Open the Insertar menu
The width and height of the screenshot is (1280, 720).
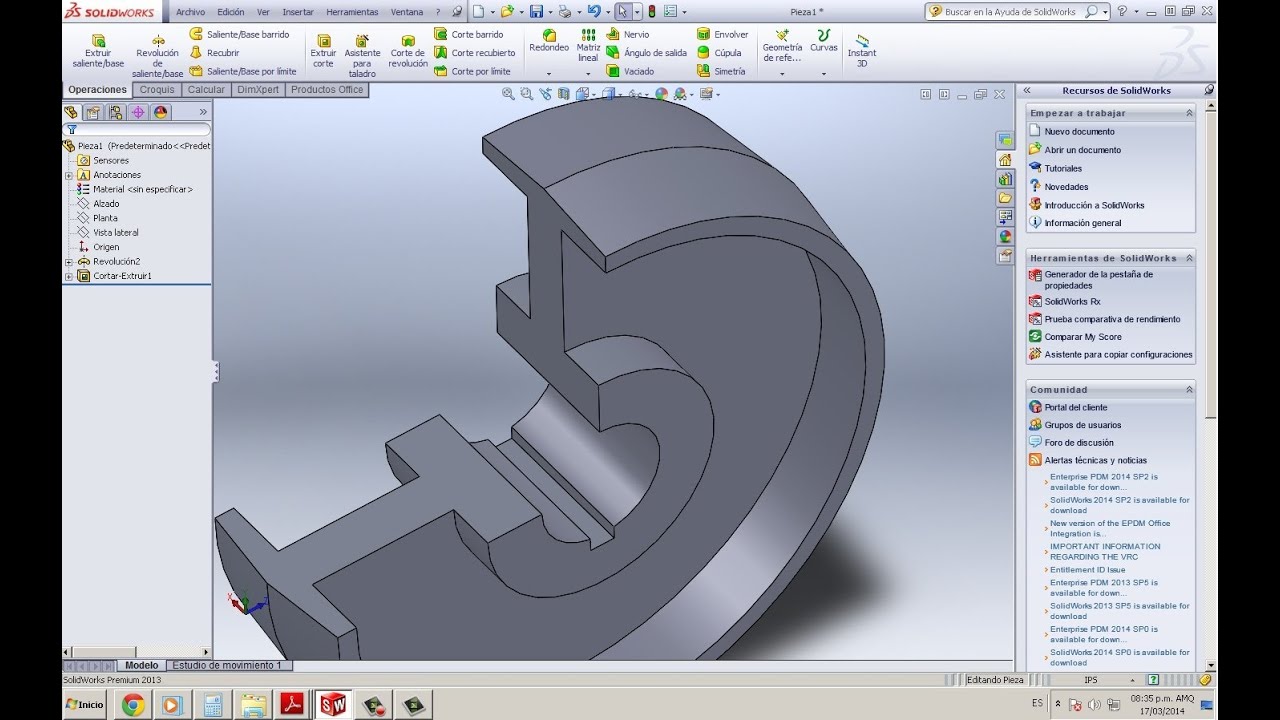click(x=298, y=12)
